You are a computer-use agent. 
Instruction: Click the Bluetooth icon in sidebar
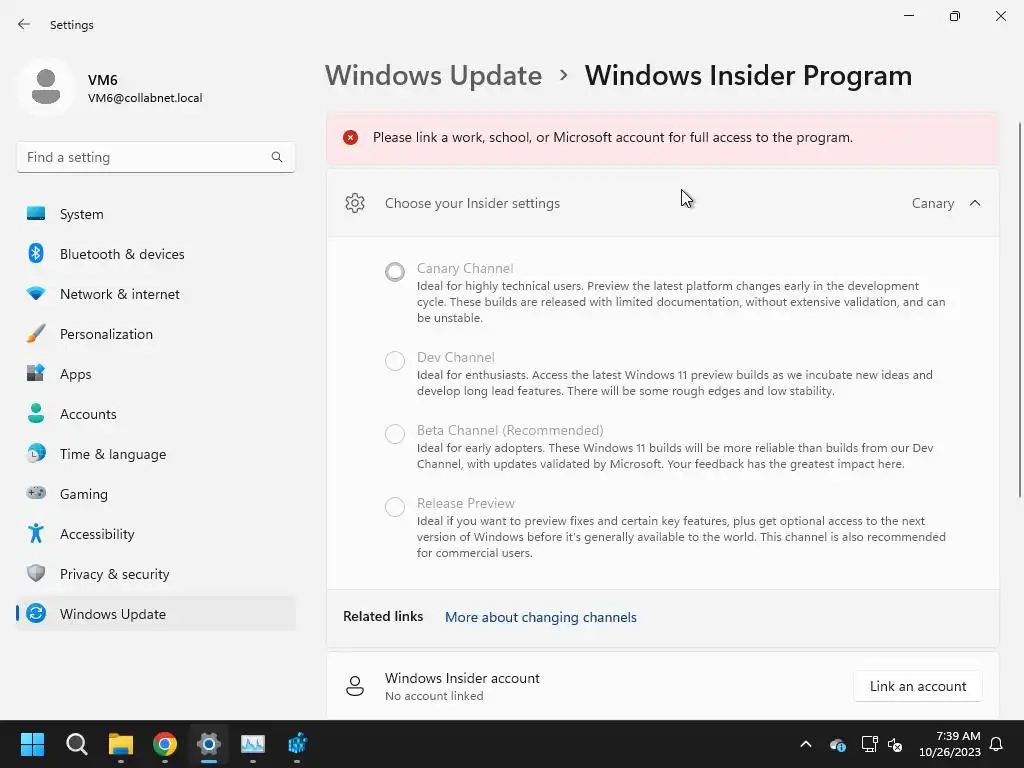[36, 253]
